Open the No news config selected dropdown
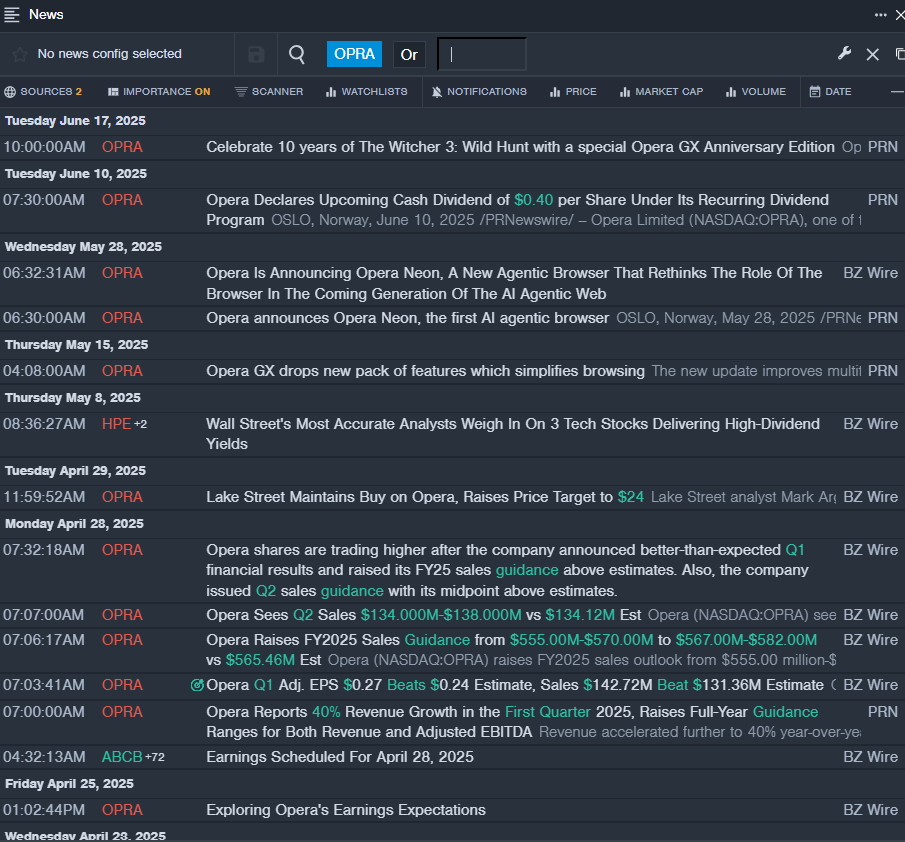Screen dimensions: 905x842 110,54
